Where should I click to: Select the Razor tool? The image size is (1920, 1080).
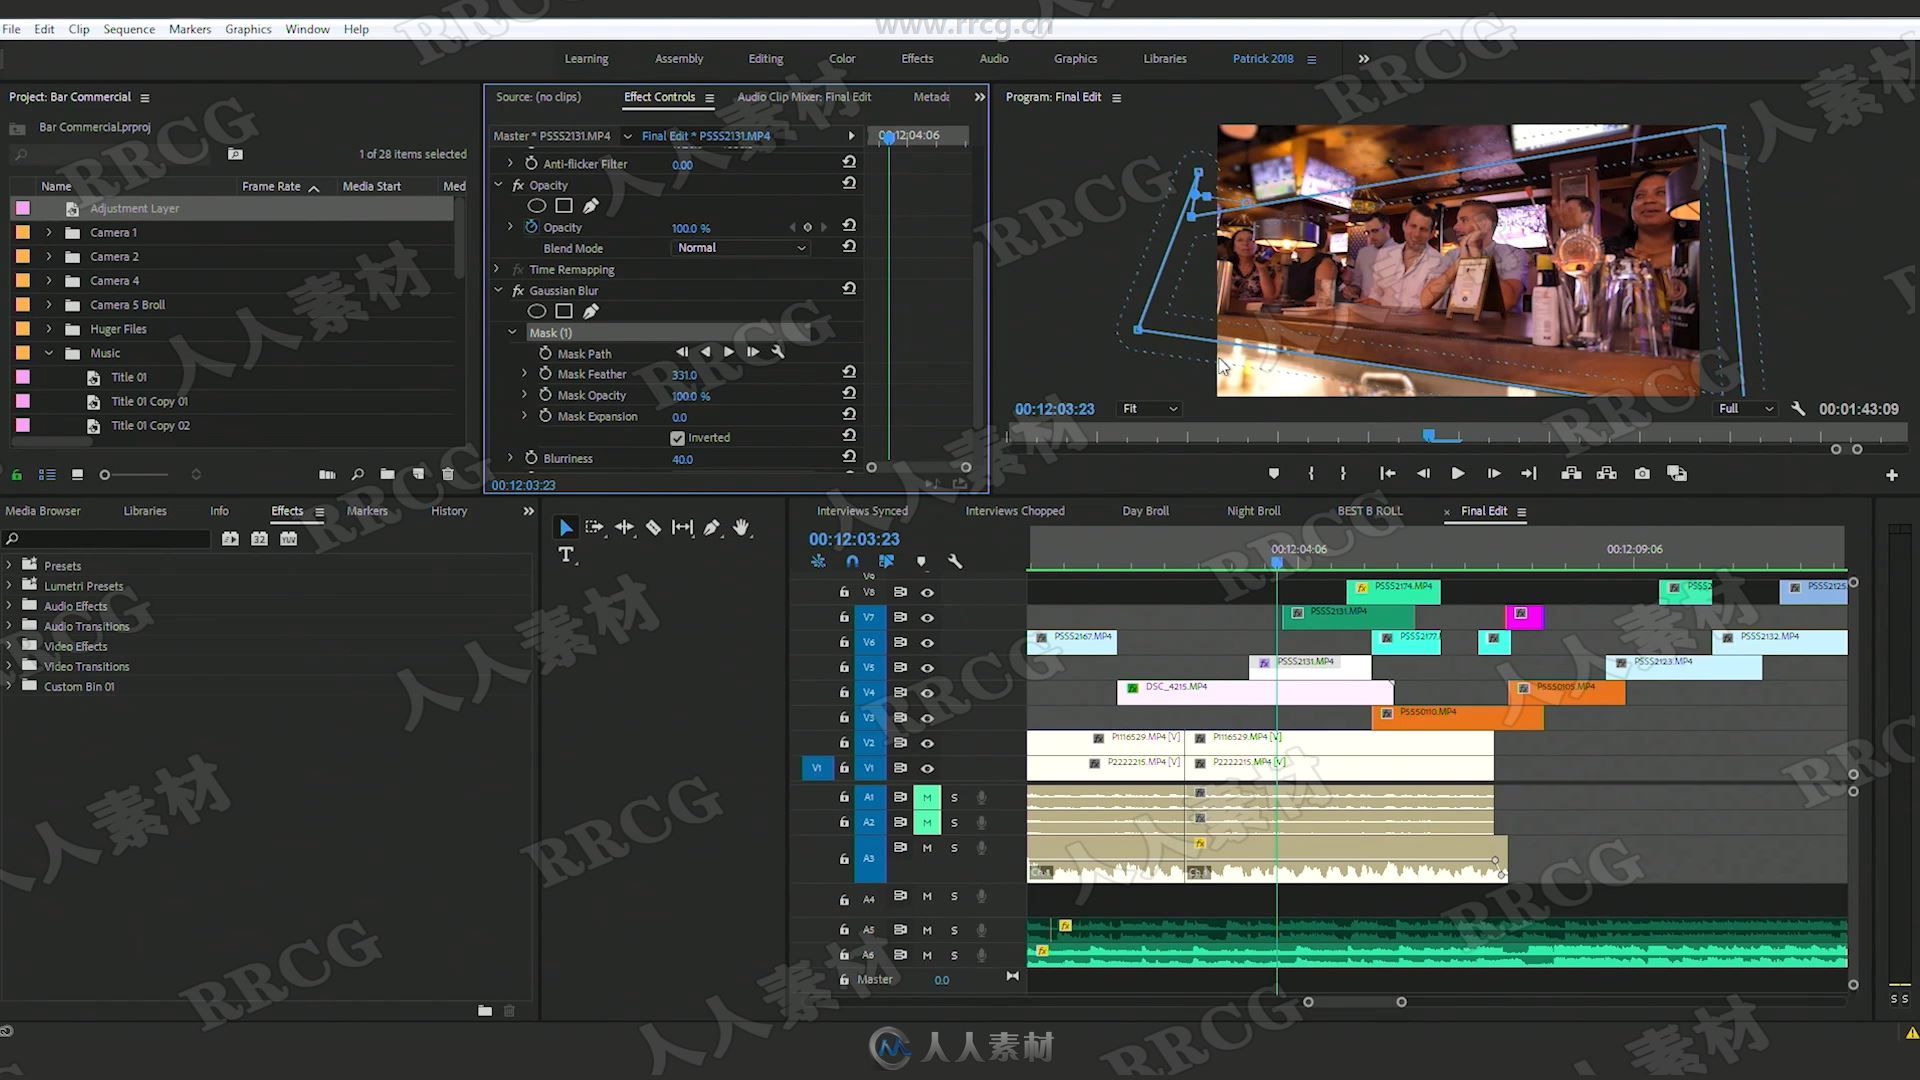coord(653,527)
